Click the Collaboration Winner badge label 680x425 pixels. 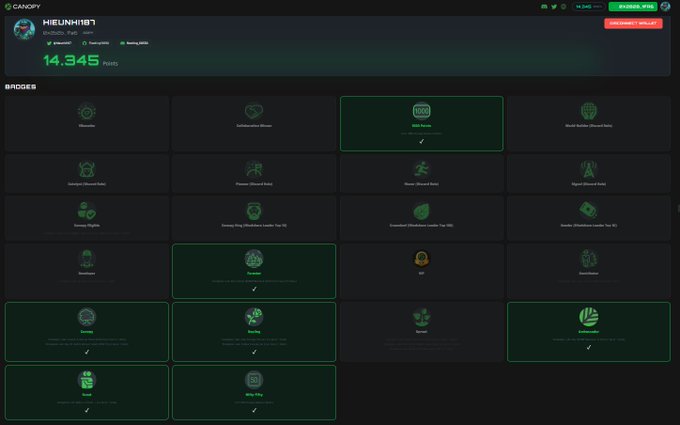pyautogui.click(x=254, y=126)
